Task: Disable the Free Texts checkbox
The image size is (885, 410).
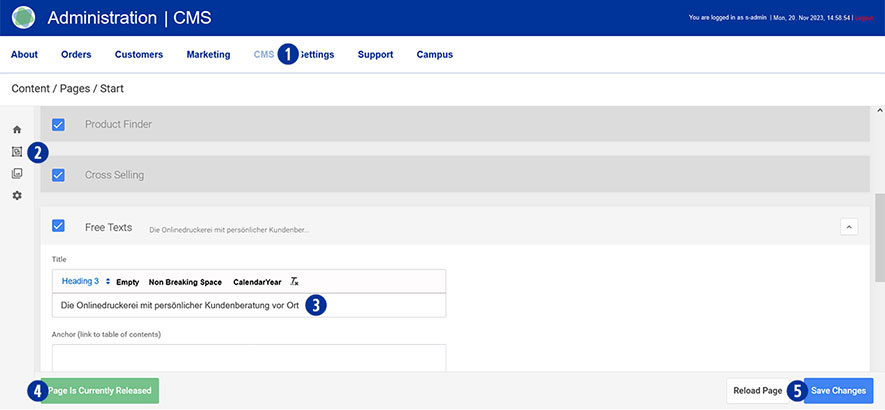Action: [x=58, y=226]
